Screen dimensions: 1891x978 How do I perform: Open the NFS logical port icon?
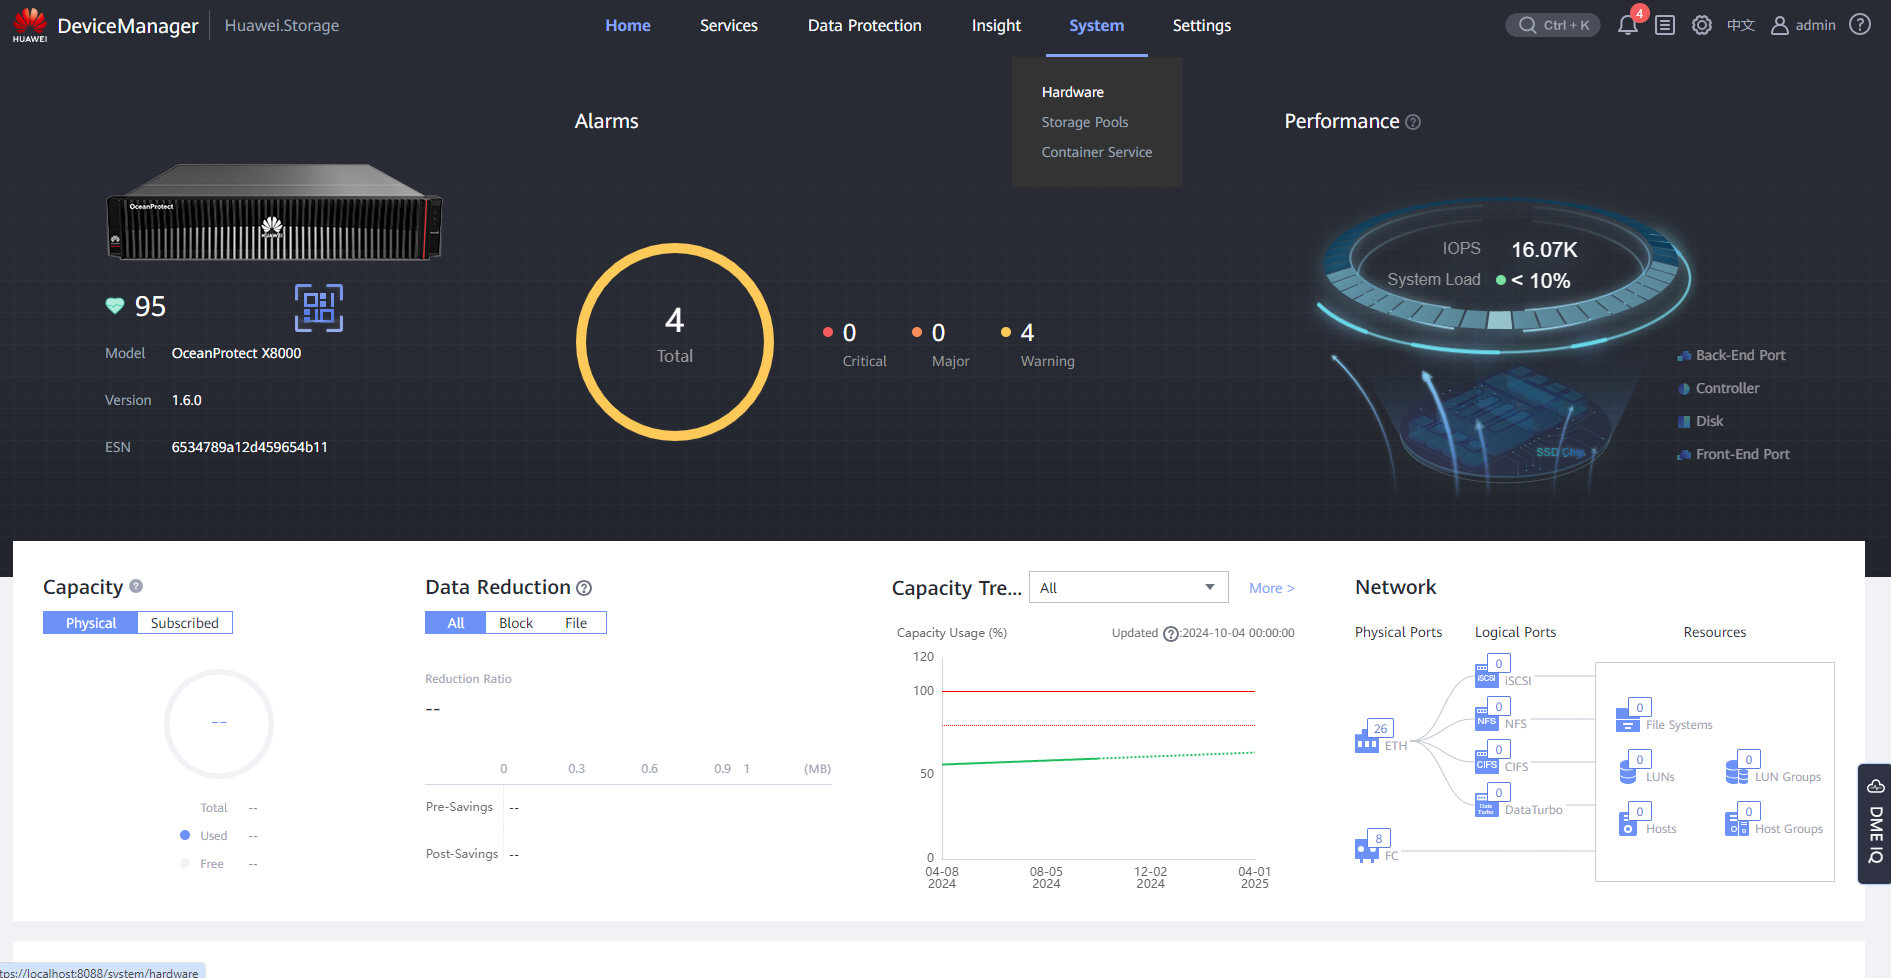click(1487, 719)
